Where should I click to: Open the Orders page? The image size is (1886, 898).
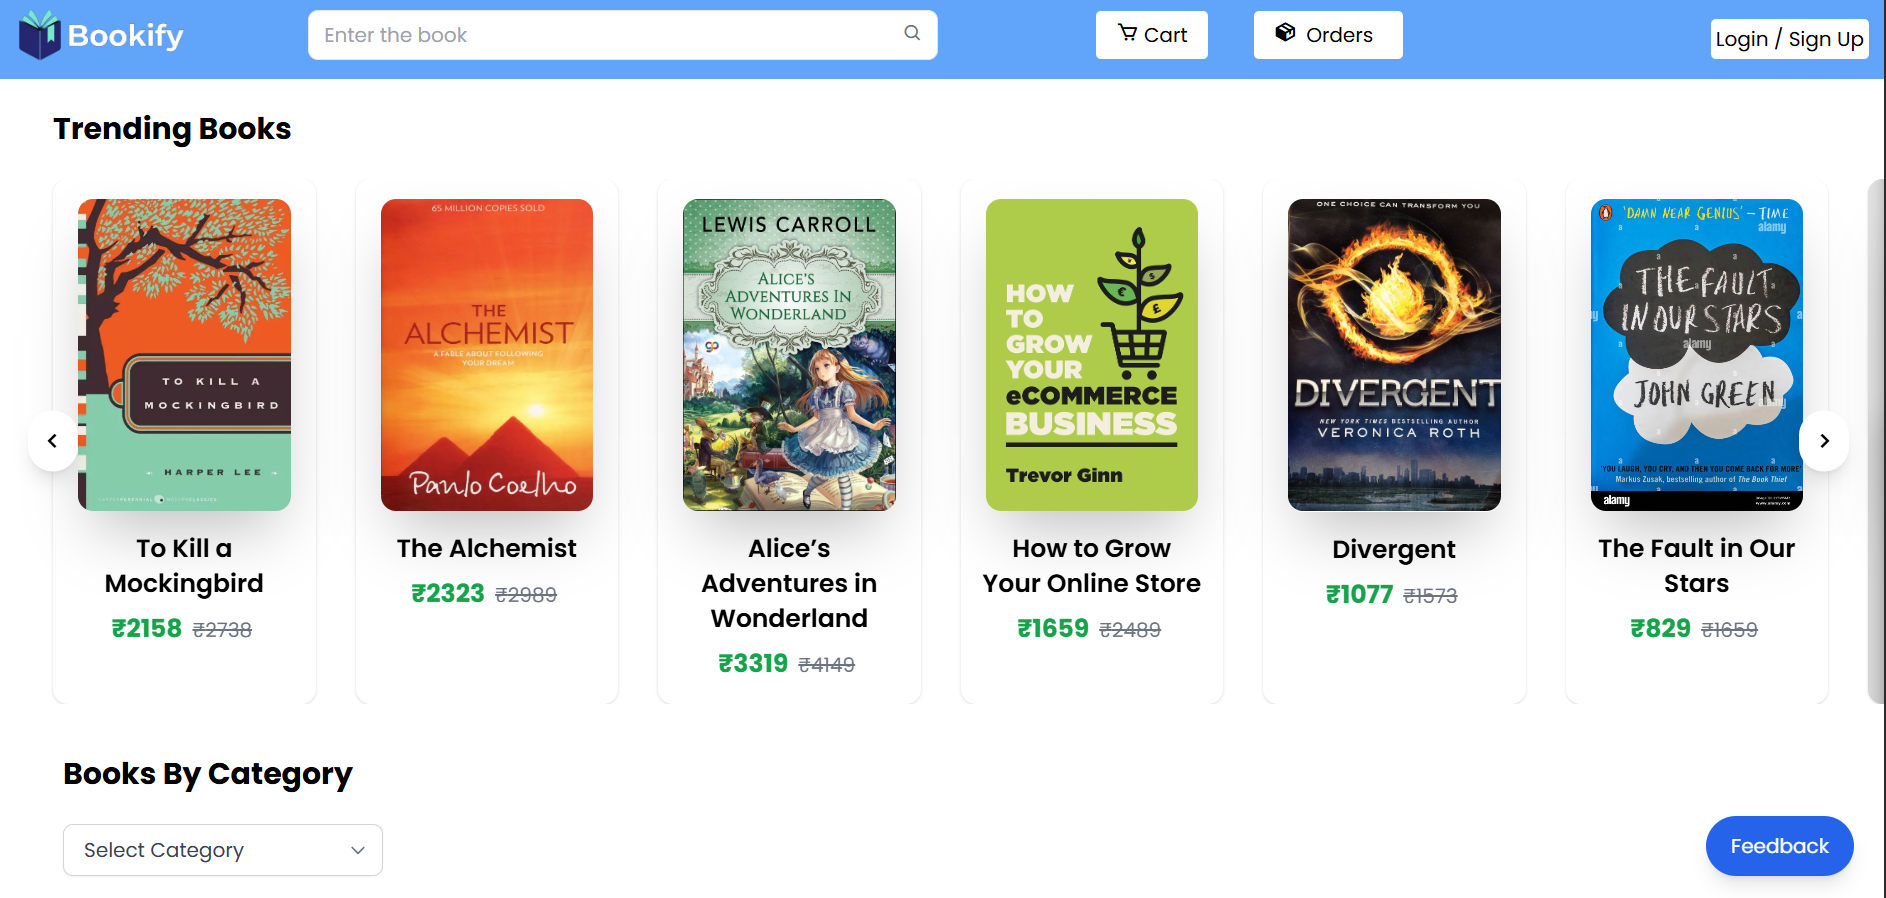(x=1328, y=35)
